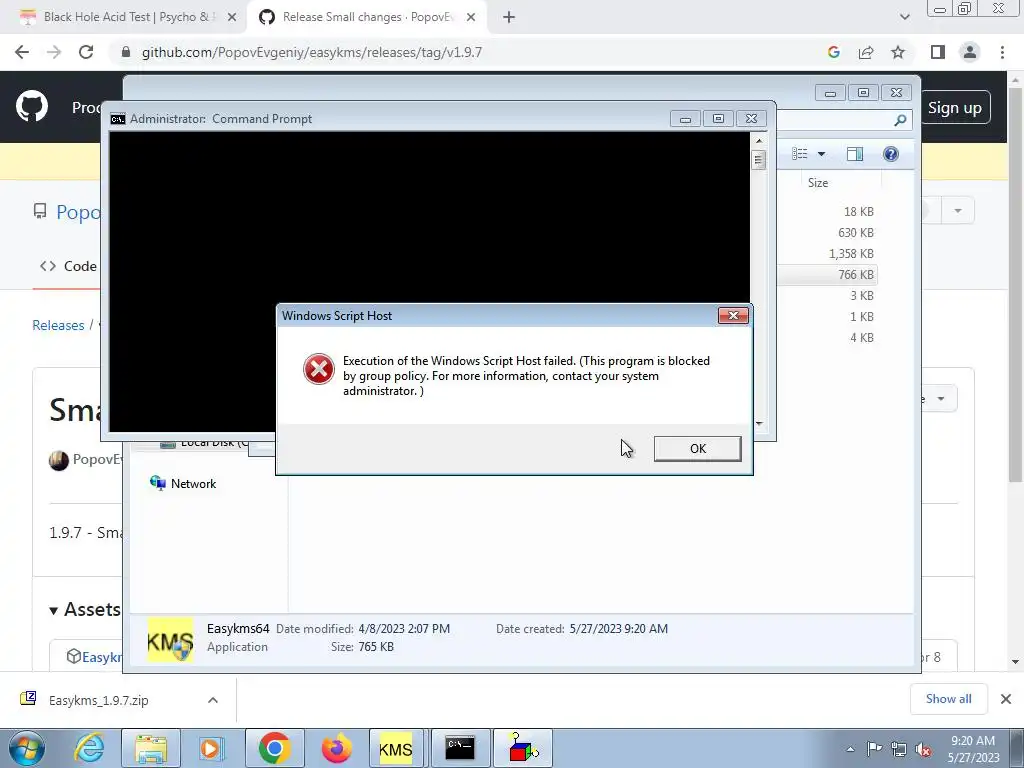The image size is (1024, 768).
Task: Click the Google icon in the address bar
Action: [x=833, y=52]
